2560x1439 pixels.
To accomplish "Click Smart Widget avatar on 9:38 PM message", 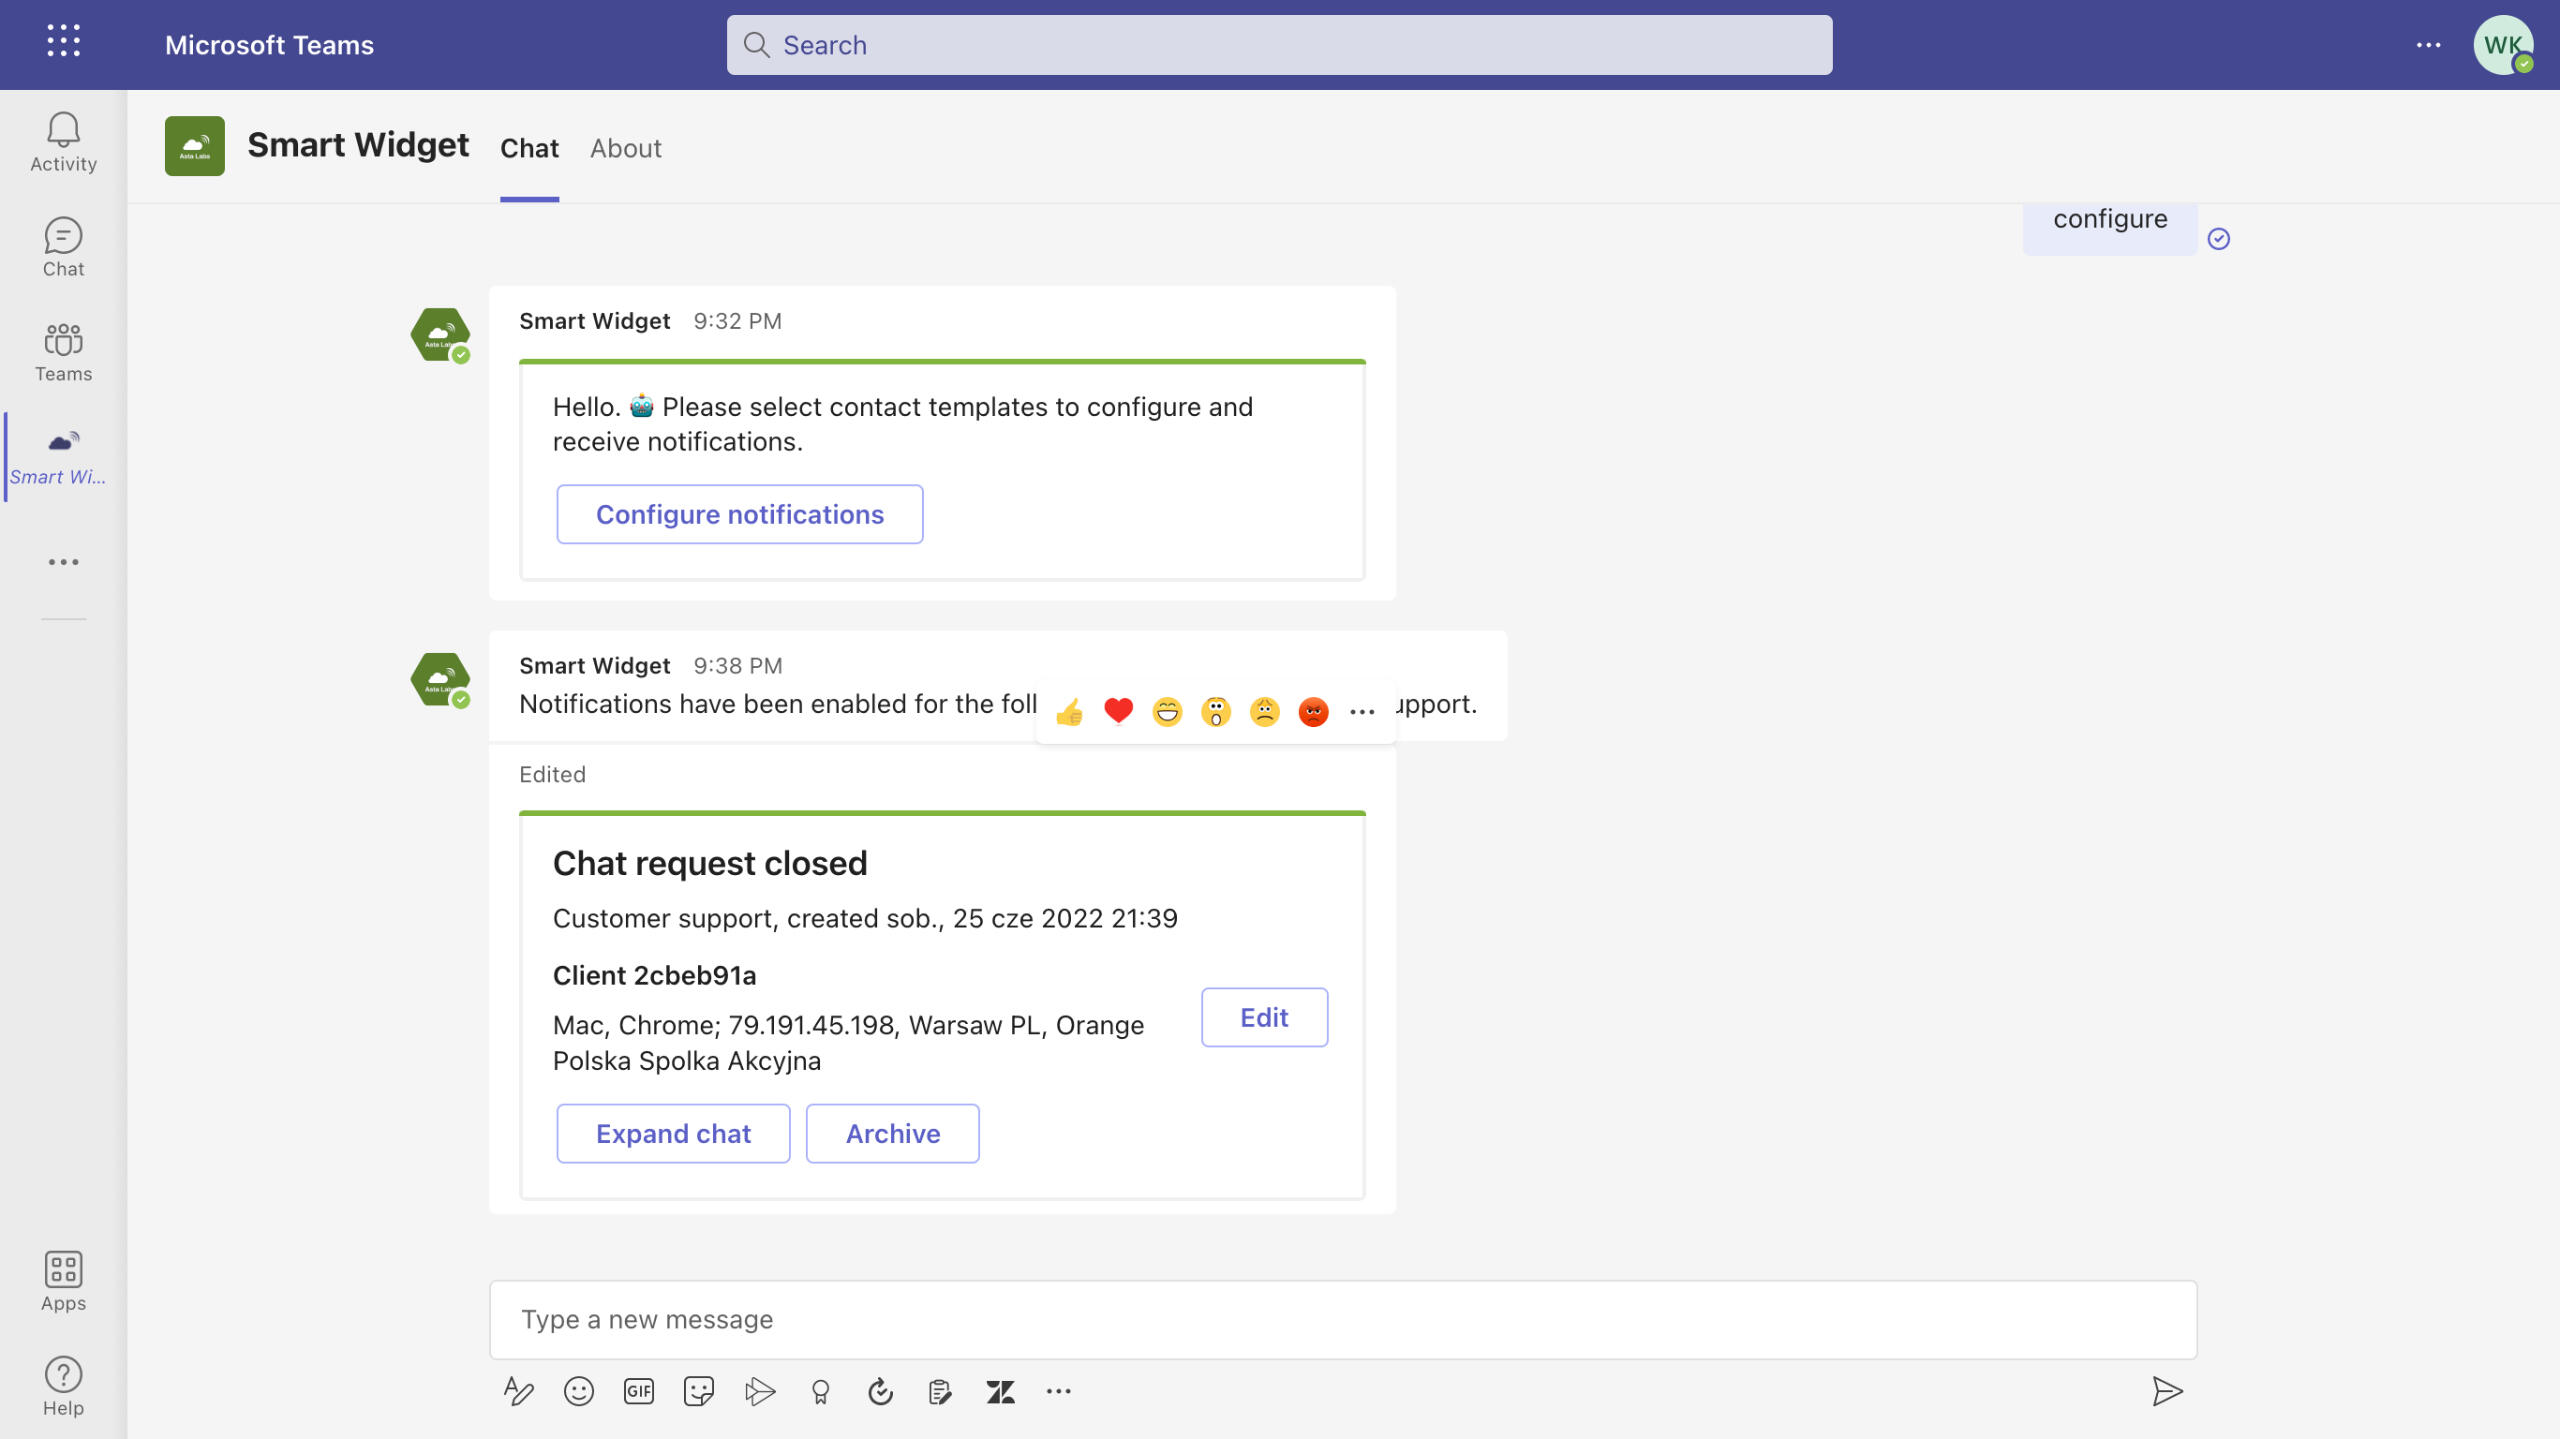I will [440, 679].
